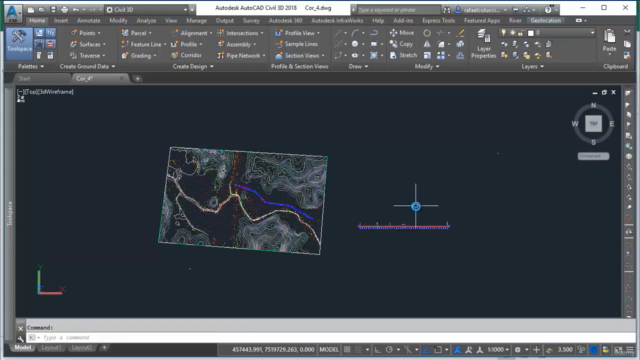Viewport: 640px width, 360px height.
Task: Toggle the layer on/off light bulb
Action: [x=504, y=33]
